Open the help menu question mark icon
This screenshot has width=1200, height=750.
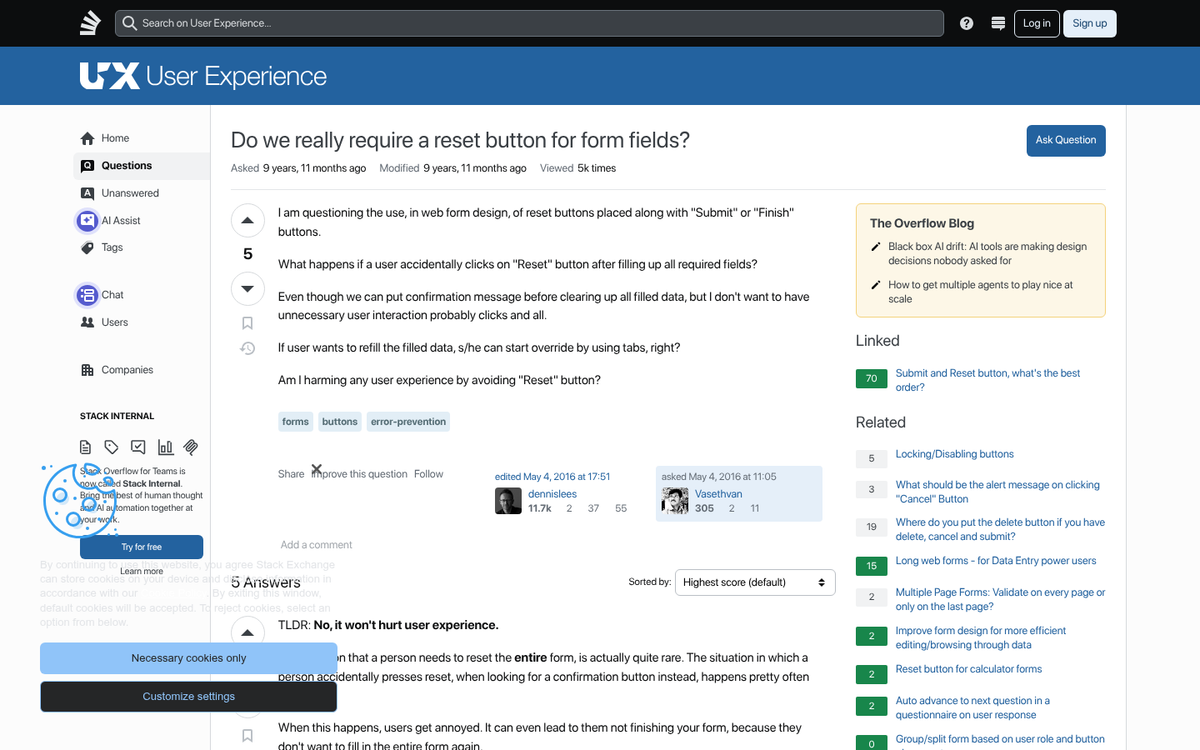click(966, 22)
